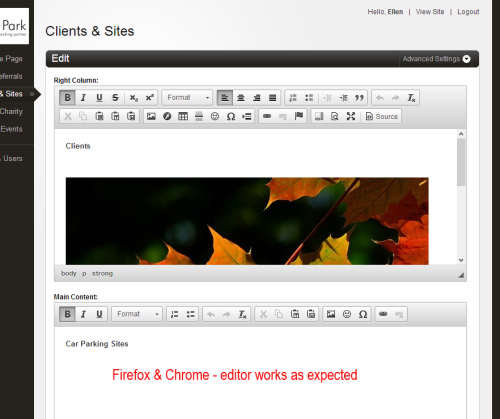Viewport: 500px width, 419px height.
Task: Open Events in sidebar menu
Action: point(11,129)
